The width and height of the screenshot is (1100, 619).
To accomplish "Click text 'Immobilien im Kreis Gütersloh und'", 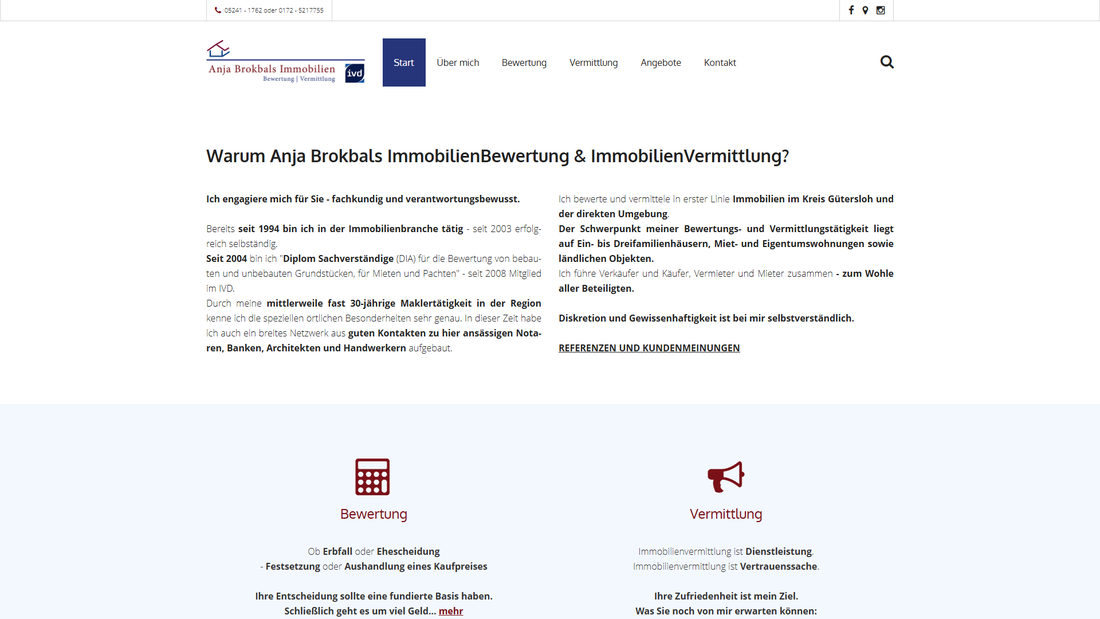I will 813,199.
